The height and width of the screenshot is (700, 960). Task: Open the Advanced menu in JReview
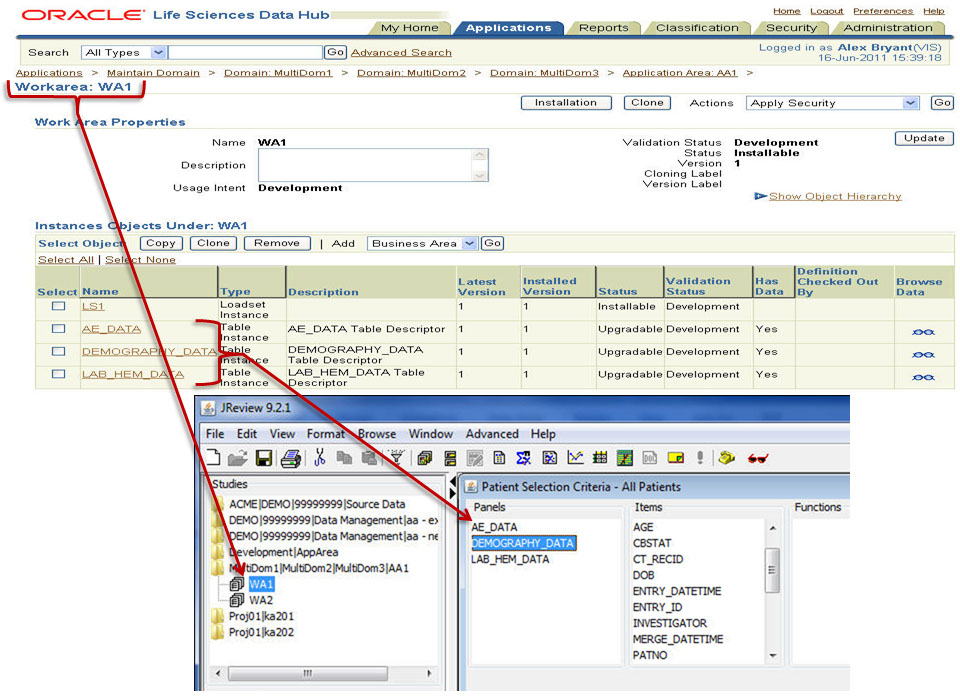(492, 434)
